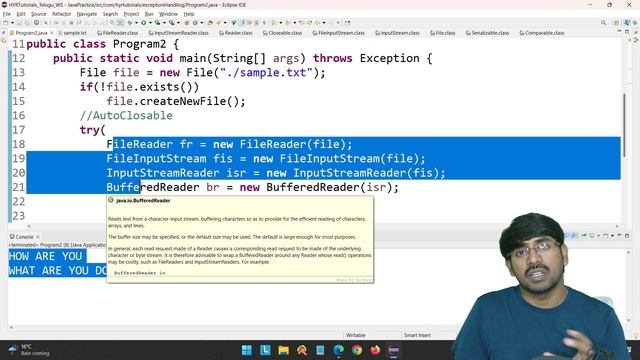Viewport: 640px width, 360px height.
Task: Click the Open Perspective icon in top-right
Action: click(616, 23)
